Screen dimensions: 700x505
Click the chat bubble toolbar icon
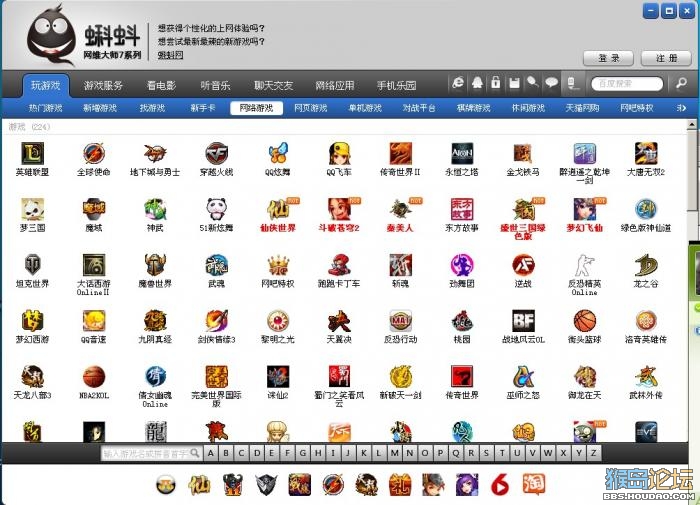click(x=552, y=83)
